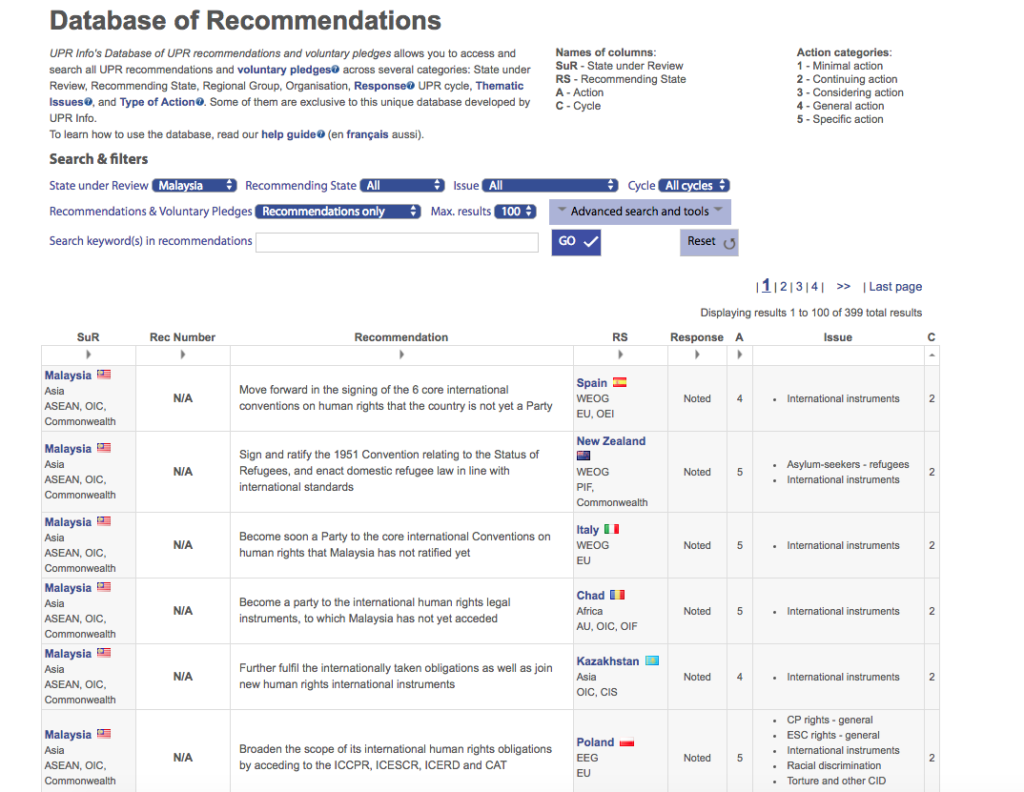The height and width of the screenshot is (792, 1024).
Task: Click the help icon beside Thematic Issues
Action: pos(88,102)
